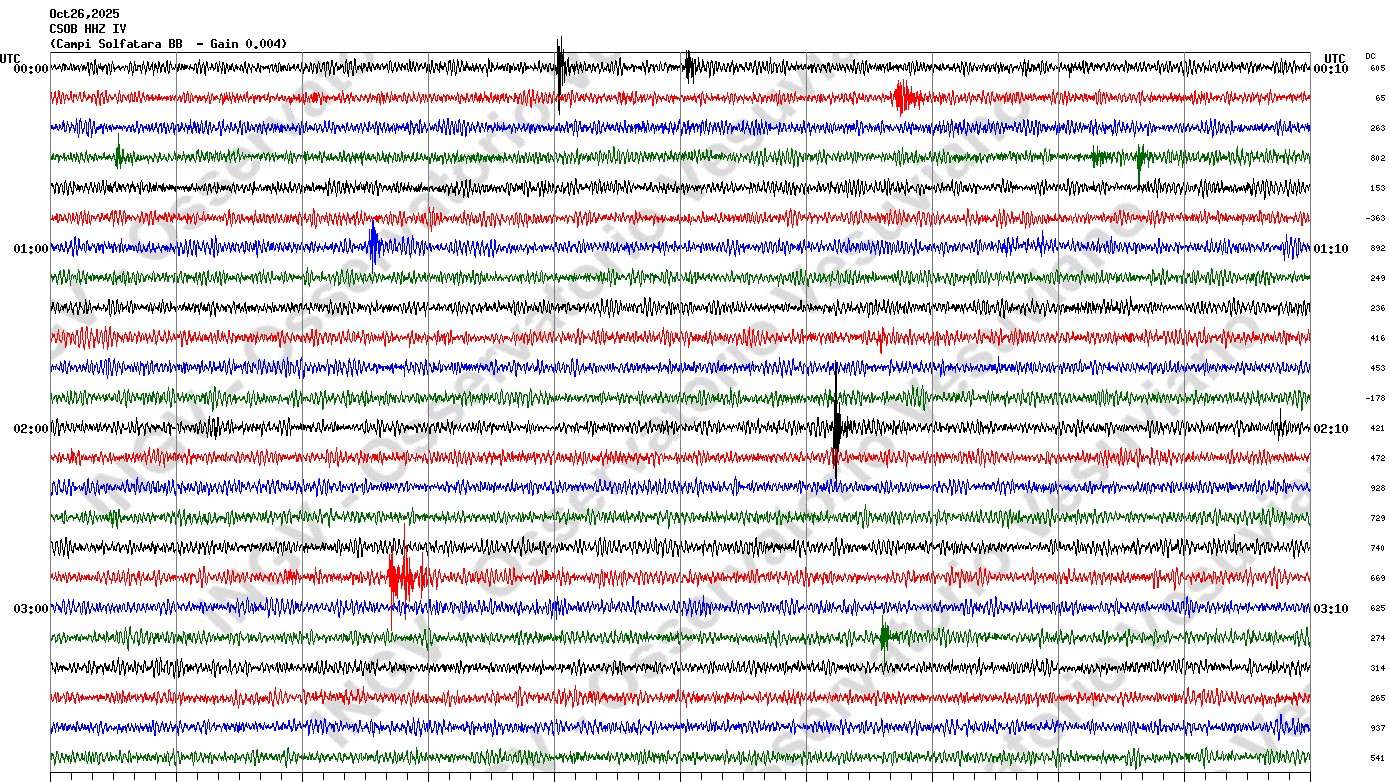Click the large black spike on 02:00 trace
The width and height of the screenshot is (1389, 782).
836,428
